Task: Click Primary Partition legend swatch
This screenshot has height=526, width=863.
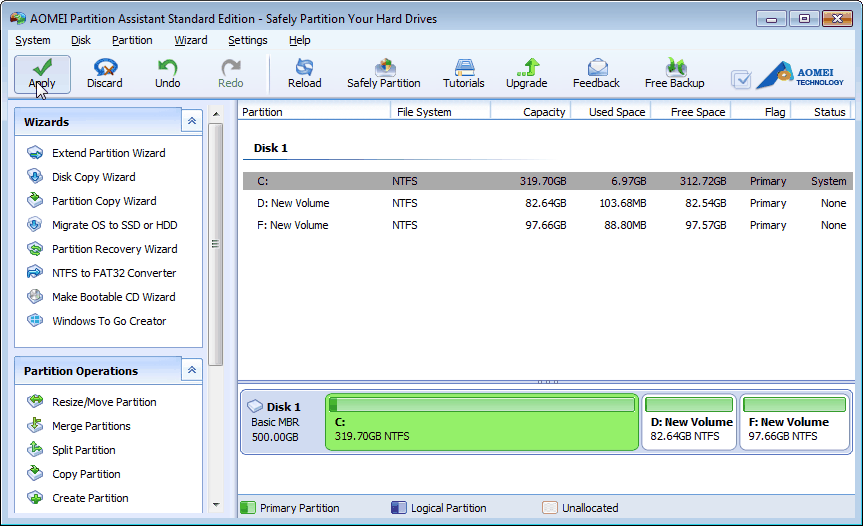Action: (248, 507)
